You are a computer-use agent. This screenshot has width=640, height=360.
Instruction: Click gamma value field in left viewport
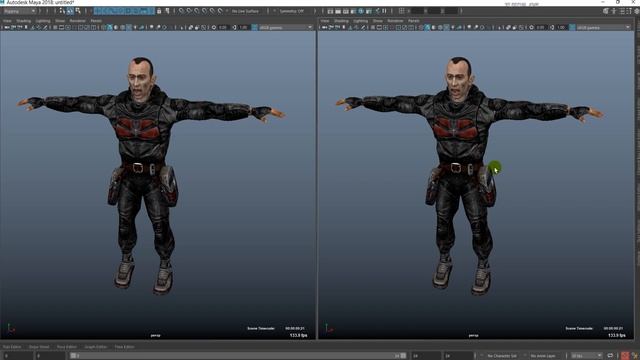coord(243,27)
